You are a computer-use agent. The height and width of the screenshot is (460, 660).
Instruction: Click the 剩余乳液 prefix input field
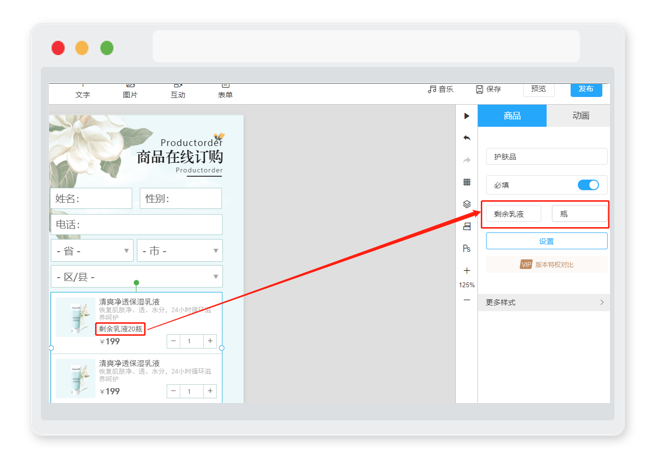(x=514, y=214)
